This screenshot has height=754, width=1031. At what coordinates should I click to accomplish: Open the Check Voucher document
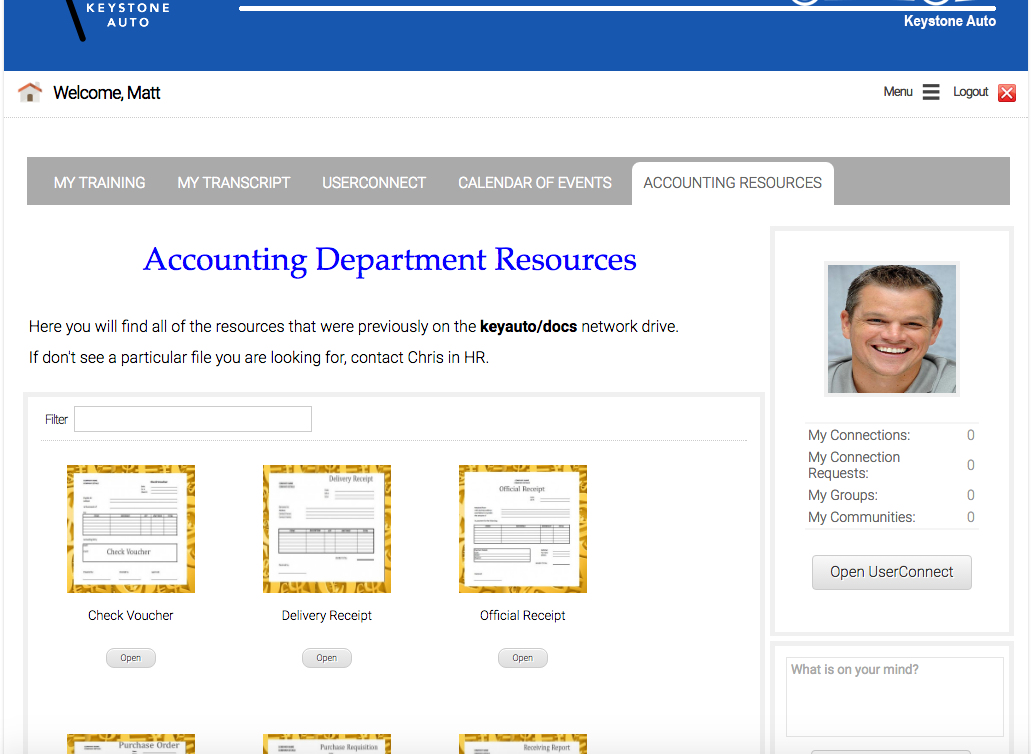tap(131, 657)
